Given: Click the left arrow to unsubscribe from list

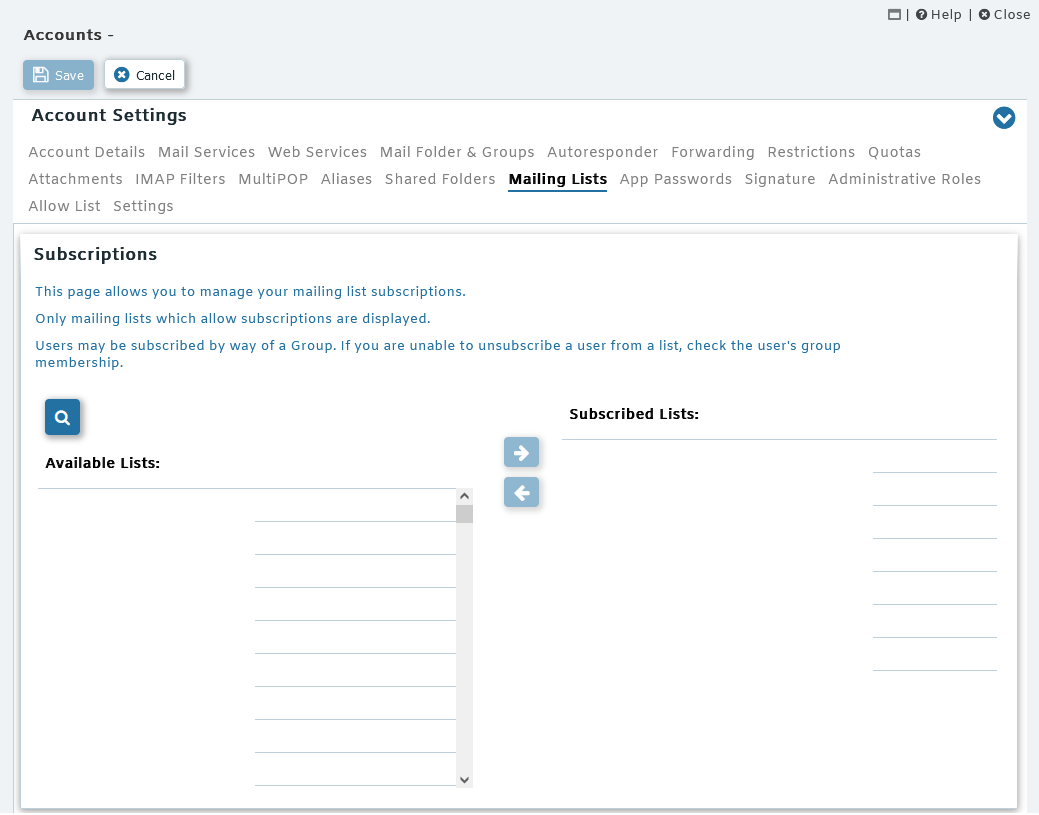Looking at the screenshot, I should 521,492.
